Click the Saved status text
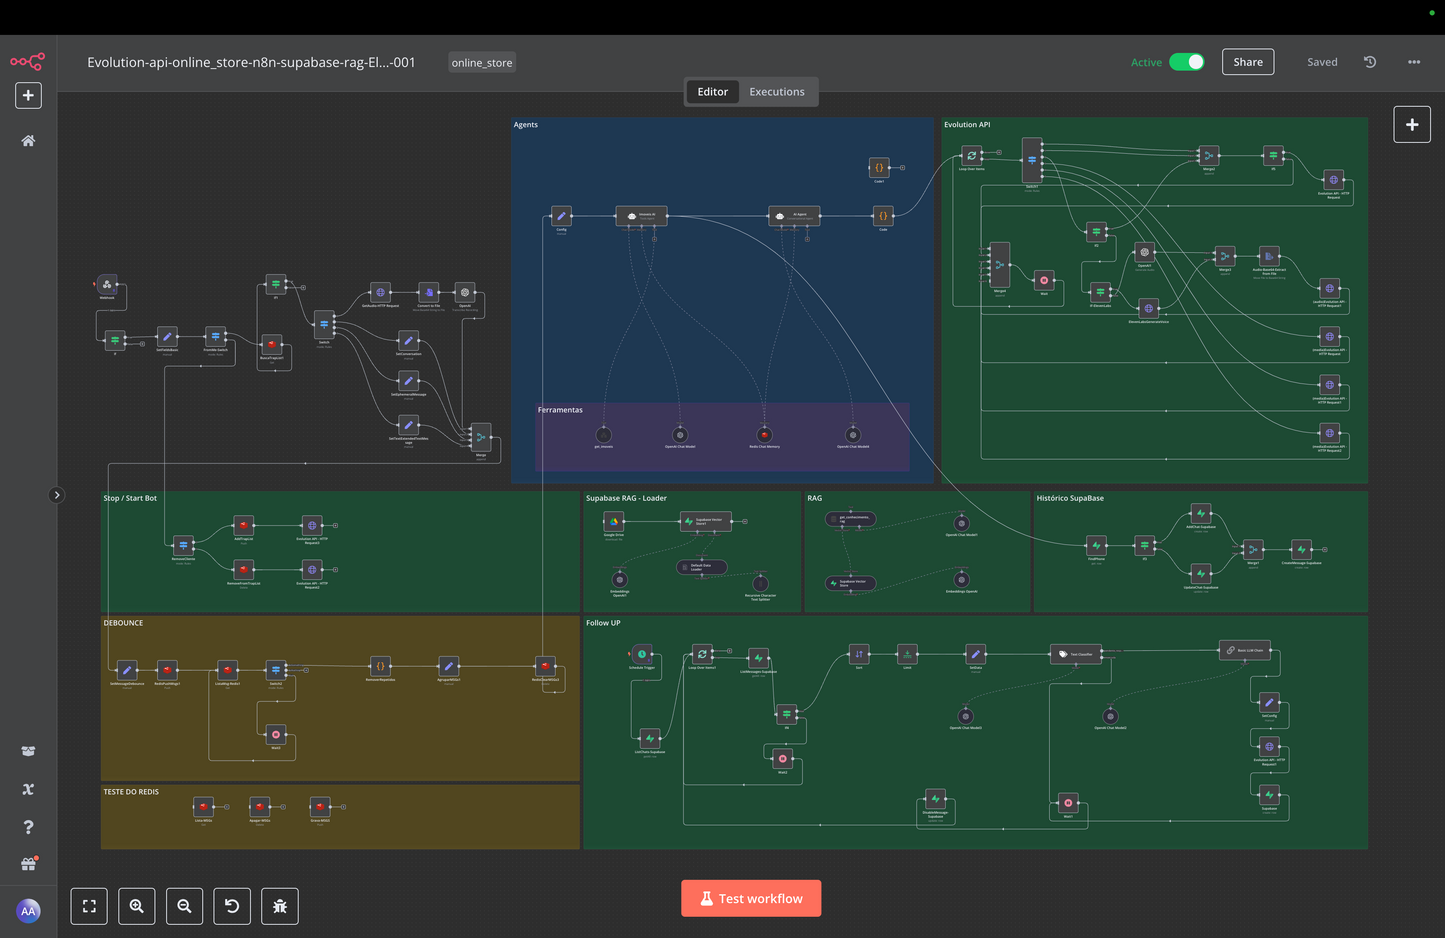1445x938 pixels. pos(1322,62)
